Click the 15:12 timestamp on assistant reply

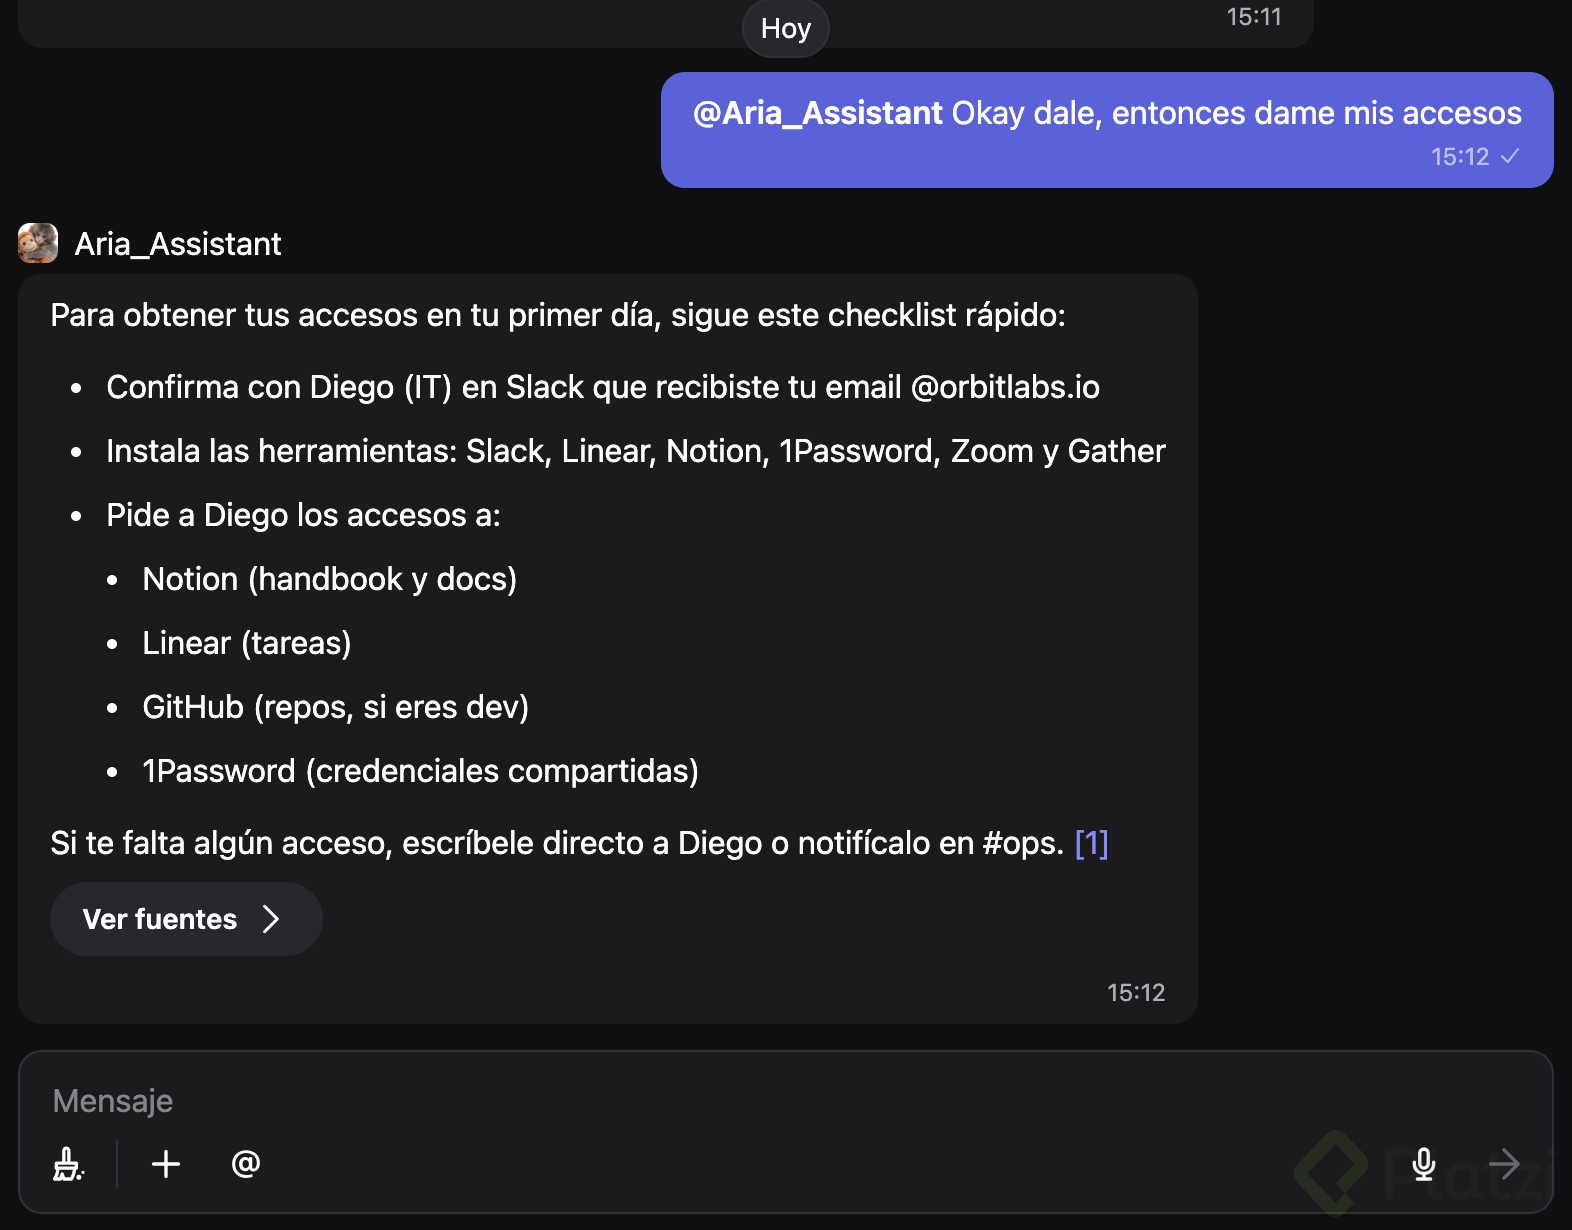tap(1135, 992)
